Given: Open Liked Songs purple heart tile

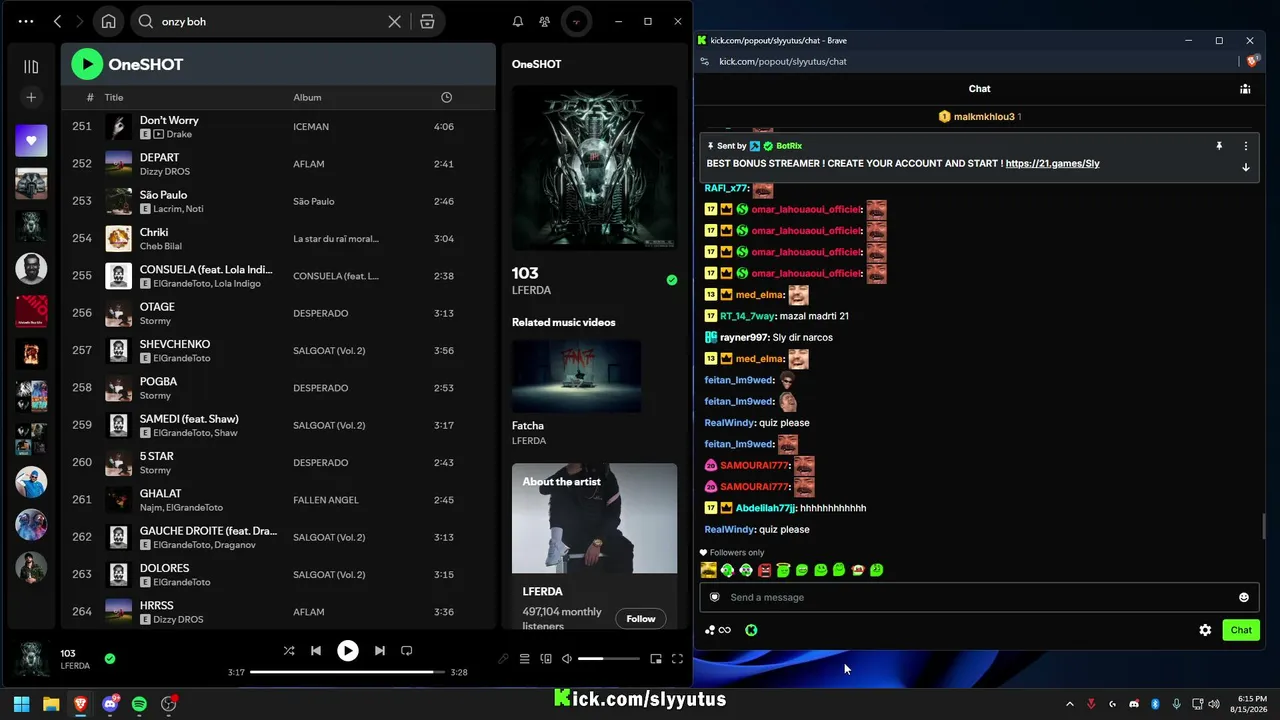Looking at the screenshot, I should tap(31, 141).
